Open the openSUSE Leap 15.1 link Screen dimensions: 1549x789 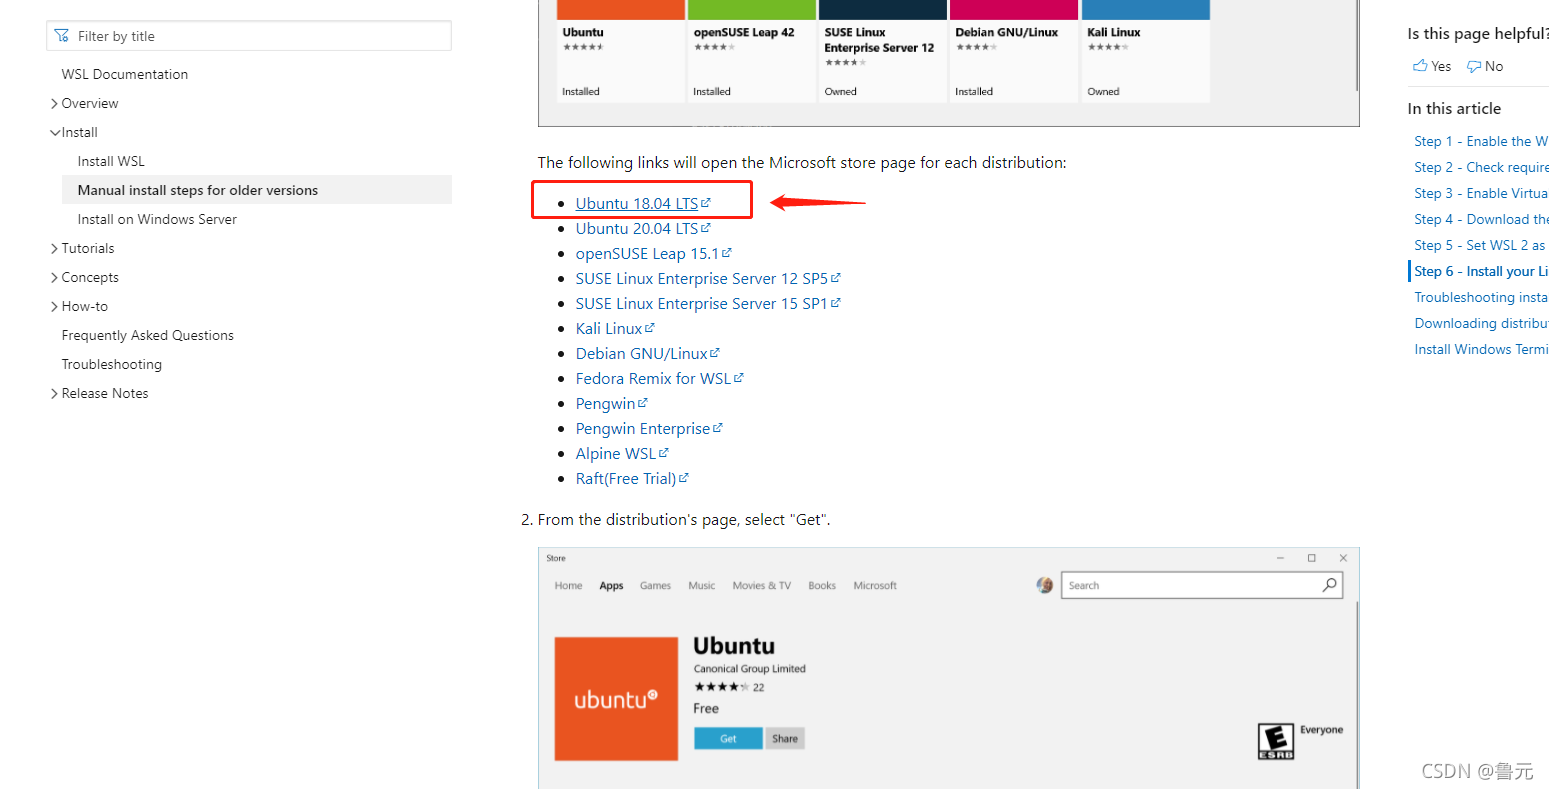(647, 253)
